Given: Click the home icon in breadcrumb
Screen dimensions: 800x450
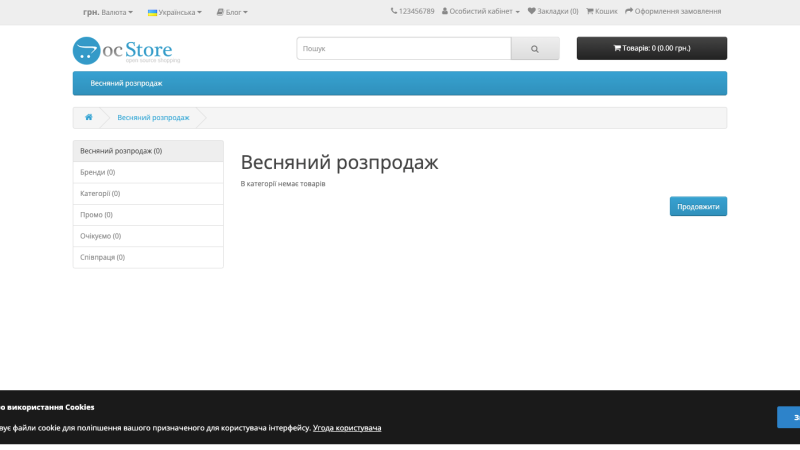Looking at the screenshot, I should [x=89, y=117].
